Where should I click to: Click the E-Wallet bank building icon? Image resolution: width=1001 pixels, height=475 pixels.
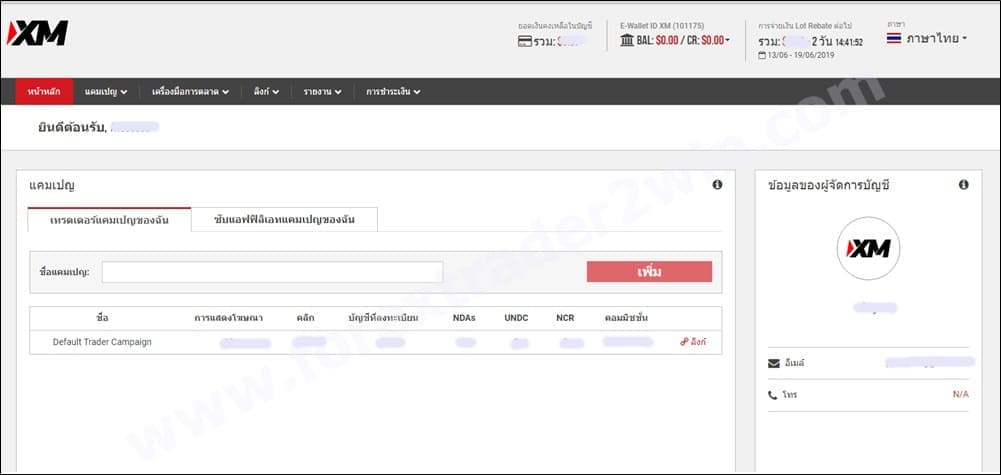[x=626, y=40]
